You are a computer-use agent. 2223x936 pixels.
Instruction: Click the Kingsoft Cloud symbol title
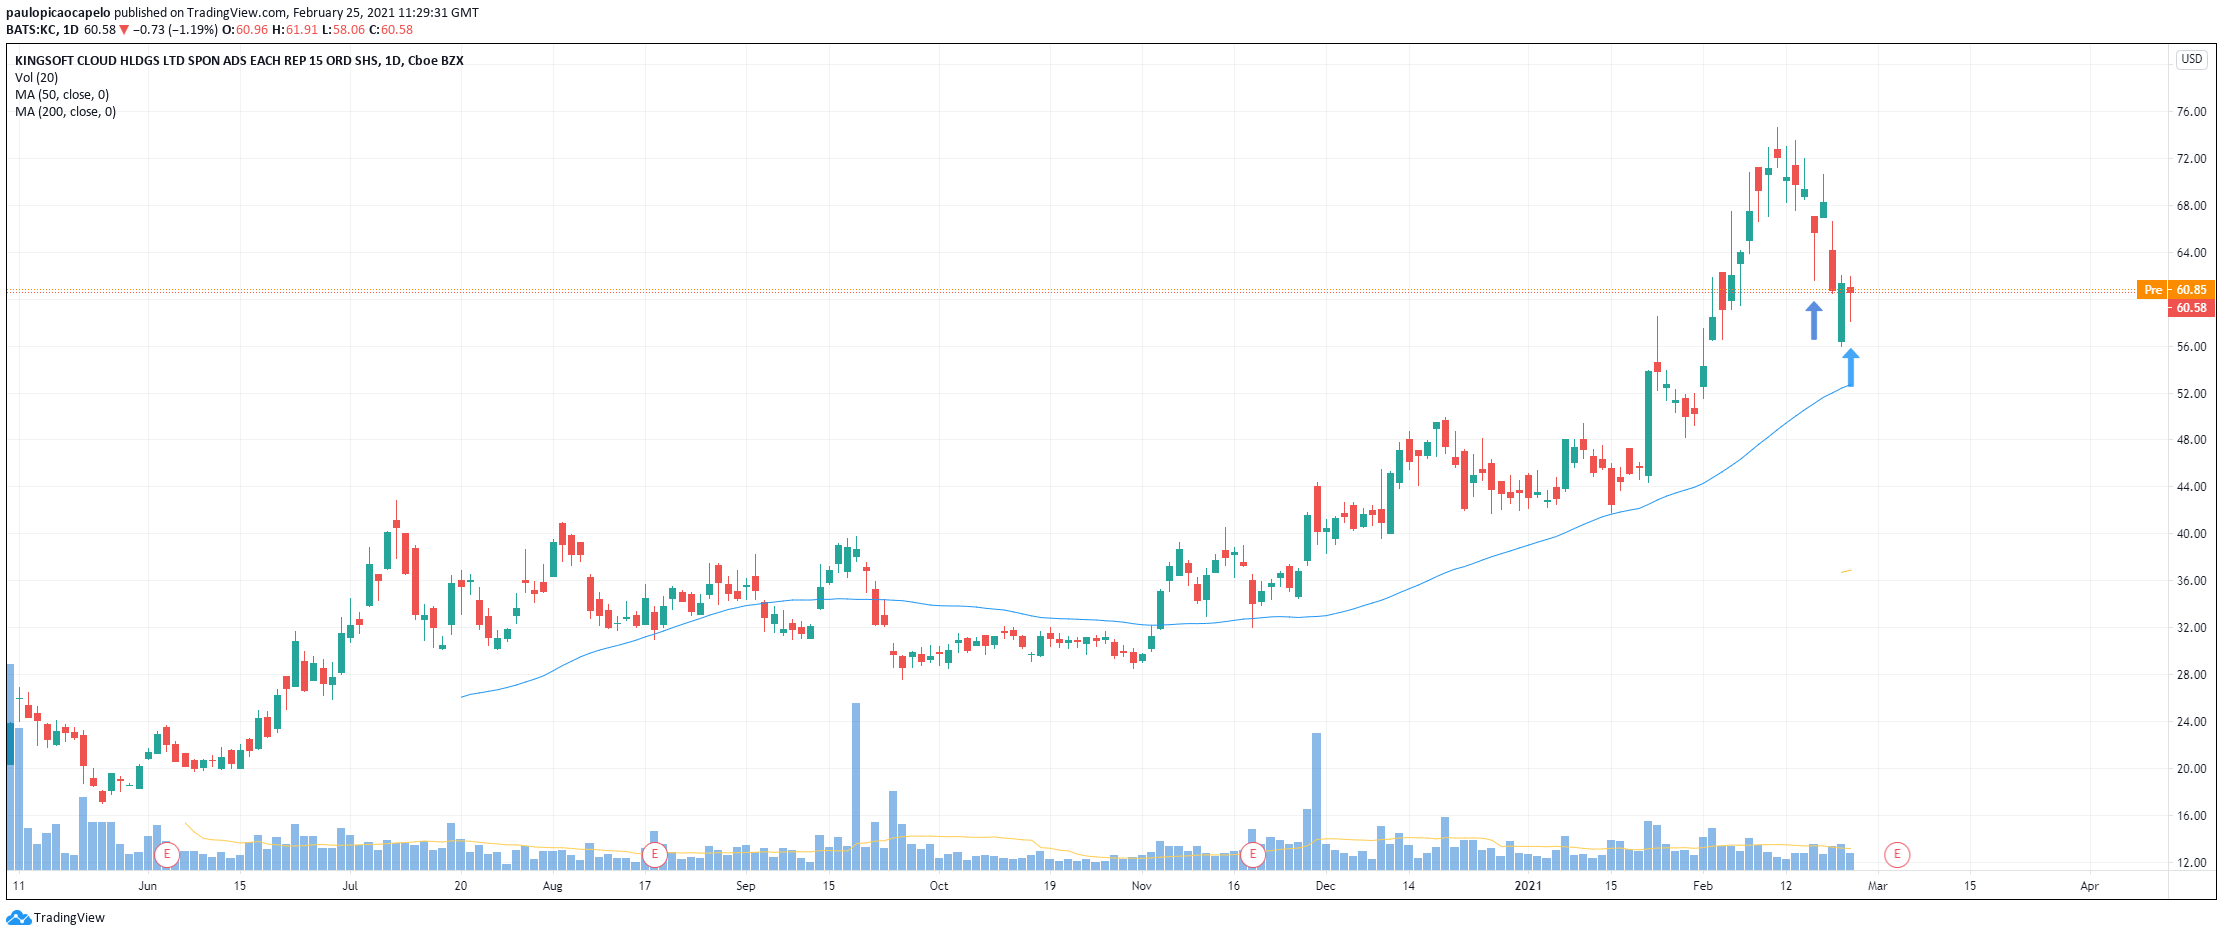(239, 60)
